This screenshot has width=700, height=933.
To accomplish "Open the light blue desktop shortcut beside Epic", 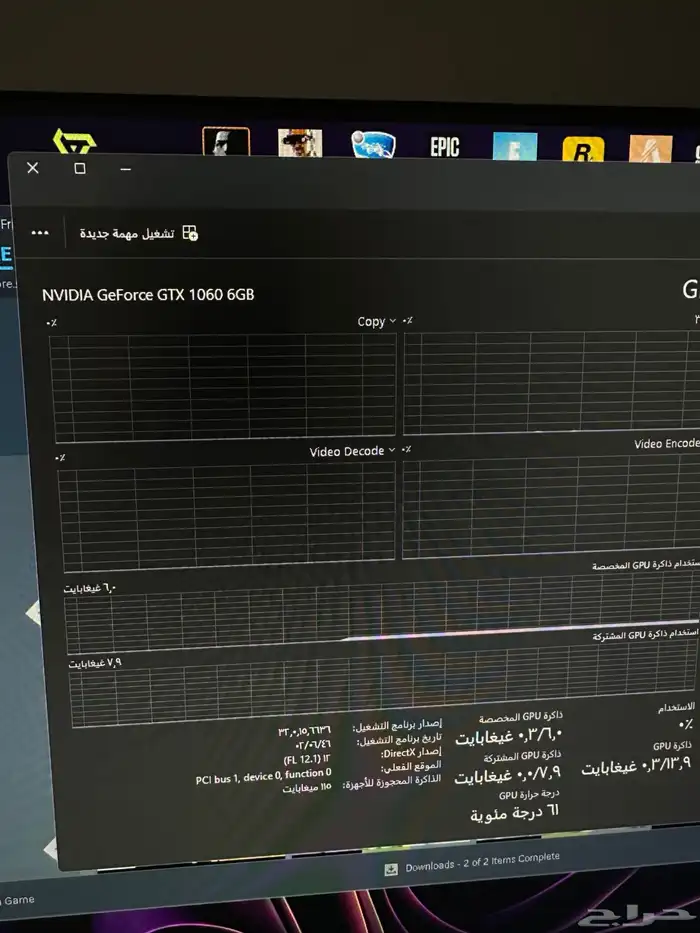I will point(515,146).
